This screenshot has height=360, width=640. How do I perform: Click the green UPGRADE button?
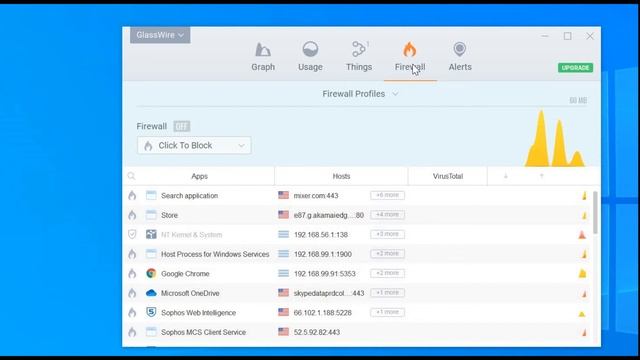[576, 68]
